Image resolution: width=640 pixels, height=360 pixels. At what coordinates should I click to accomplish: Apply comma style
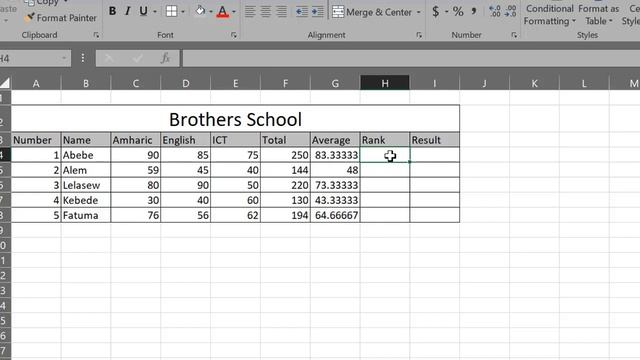[474, 11]
